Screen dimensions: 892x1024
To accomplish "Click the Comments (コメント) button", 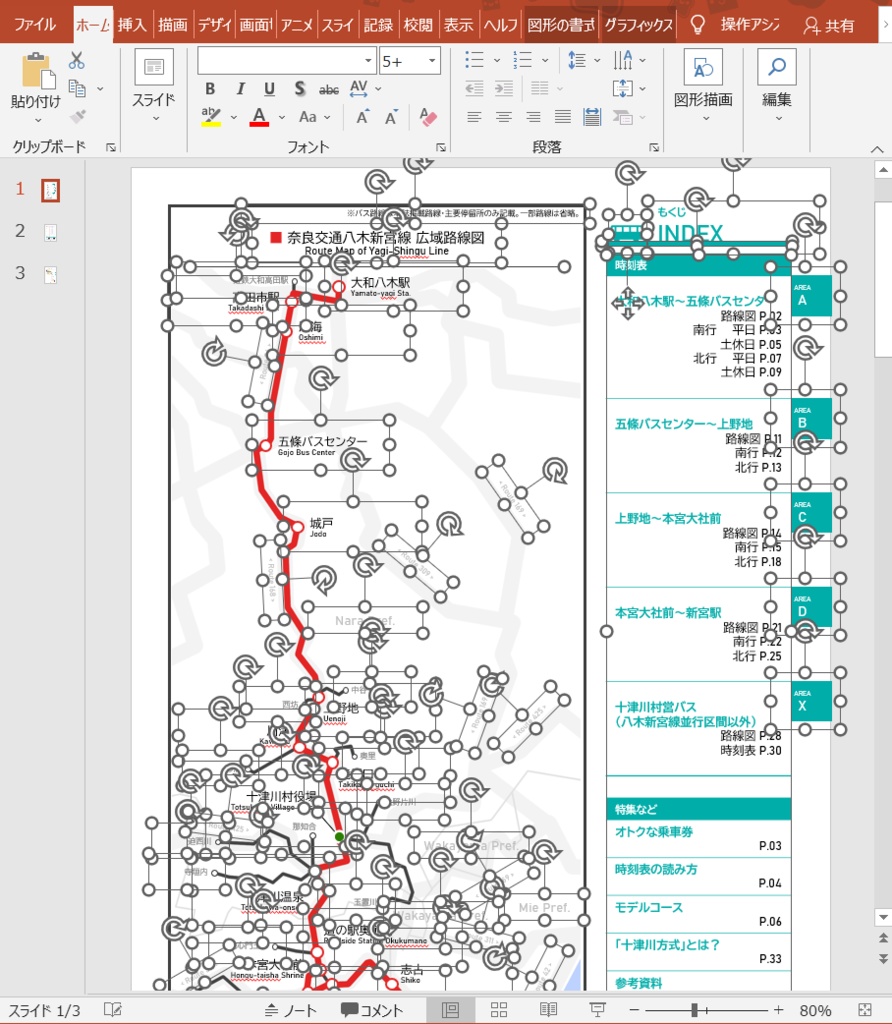I will (x=372, y=1010).
